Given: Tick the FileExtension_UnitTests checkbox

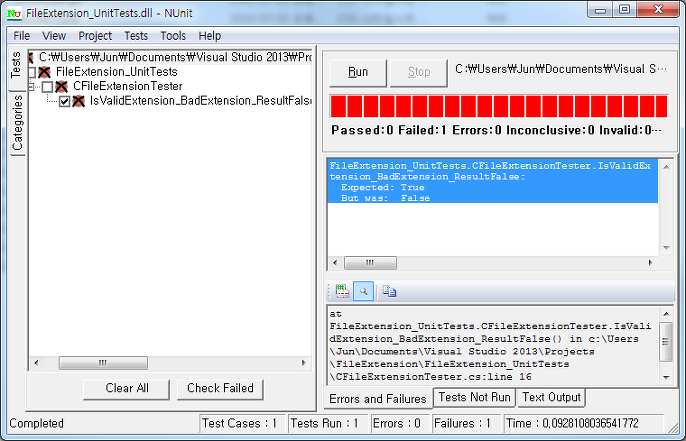Looking at the screenshot, I should point(32,72).
